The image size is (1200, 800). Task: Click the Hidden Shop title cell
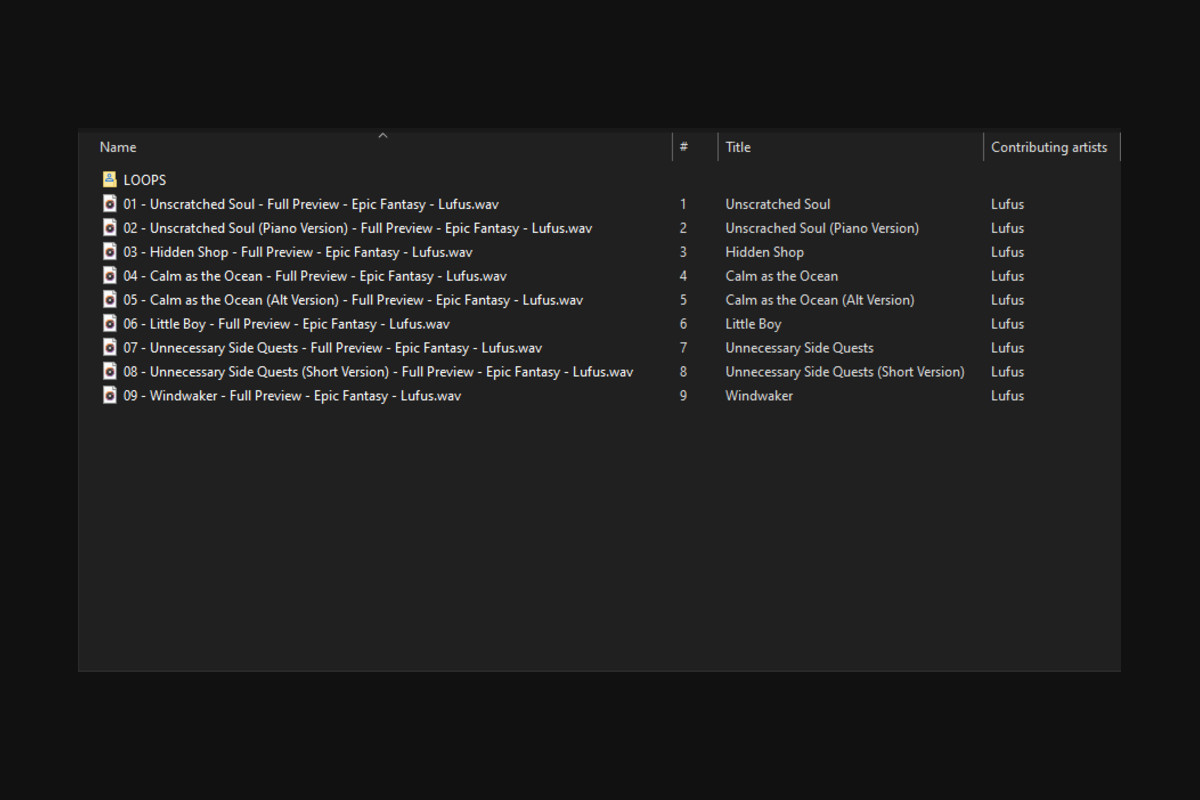[764, 252]
